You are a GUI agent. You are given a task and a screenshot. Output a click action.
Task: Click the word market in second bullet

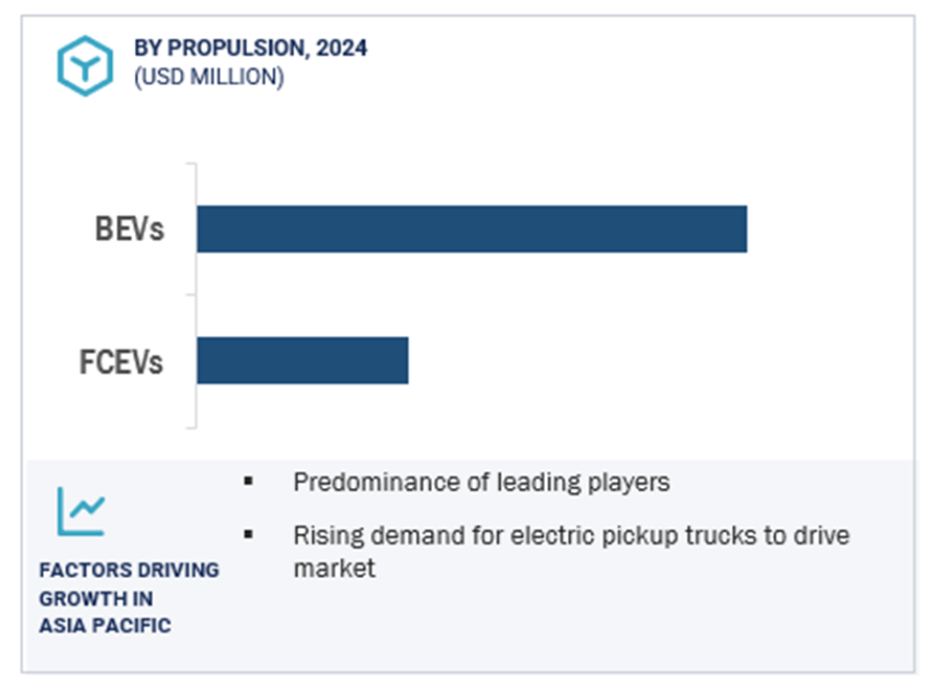pyautogui.click(x=334, y=568)
